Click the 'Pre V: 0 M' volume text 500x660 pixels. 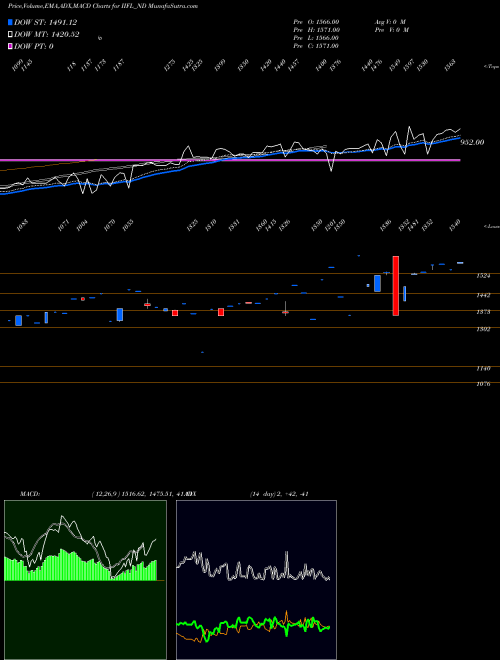tap(392, 30)
